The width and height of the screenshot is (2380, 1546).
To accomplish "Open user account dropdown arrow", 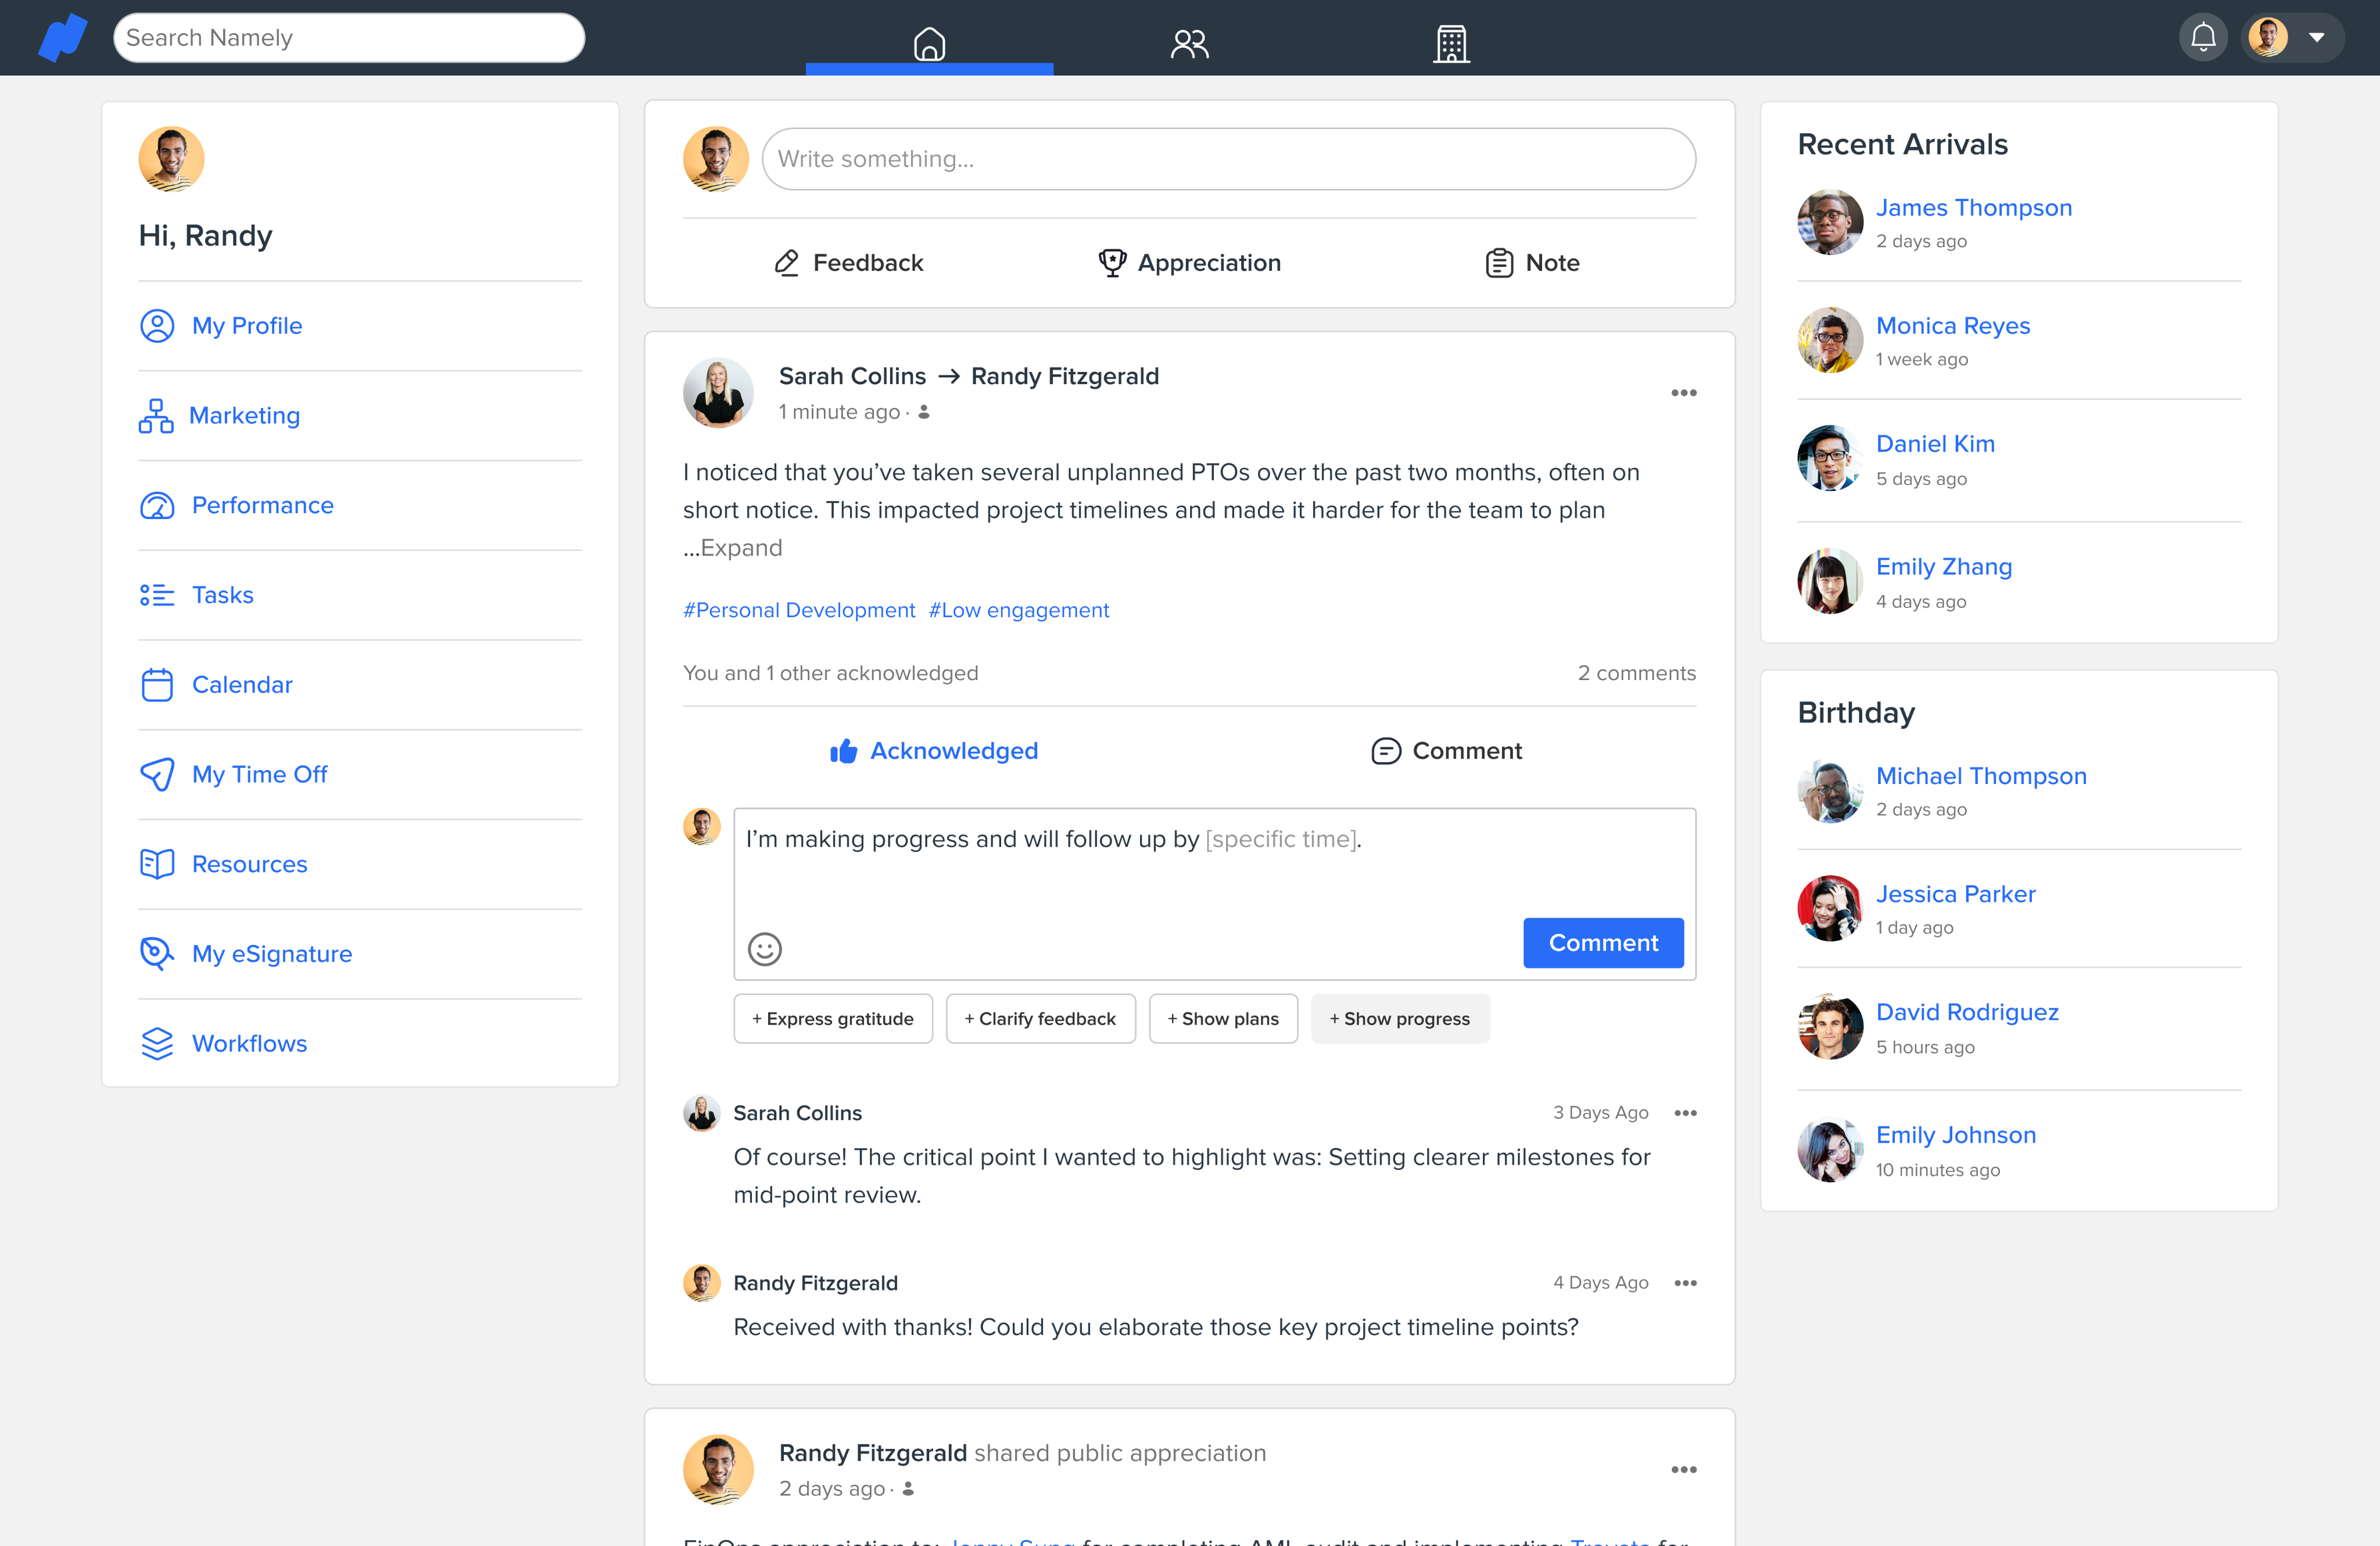I will coord(2316,38).
